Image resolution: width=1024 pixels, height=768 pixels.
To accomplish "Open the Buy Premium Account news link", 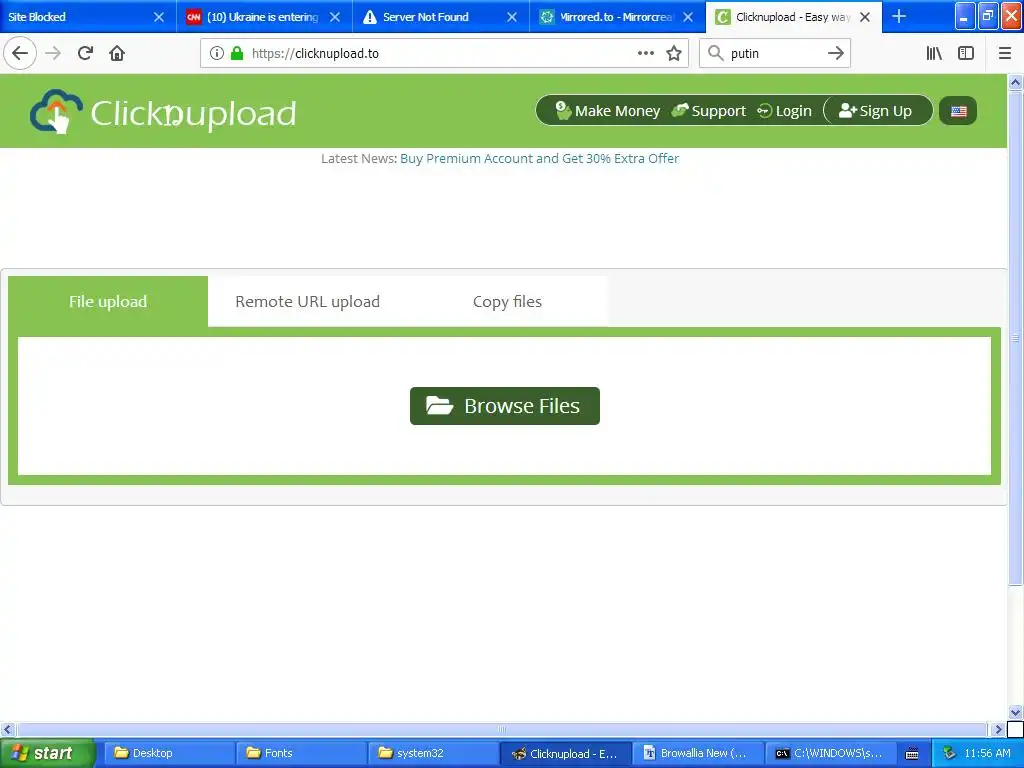I will click(539, 159).
